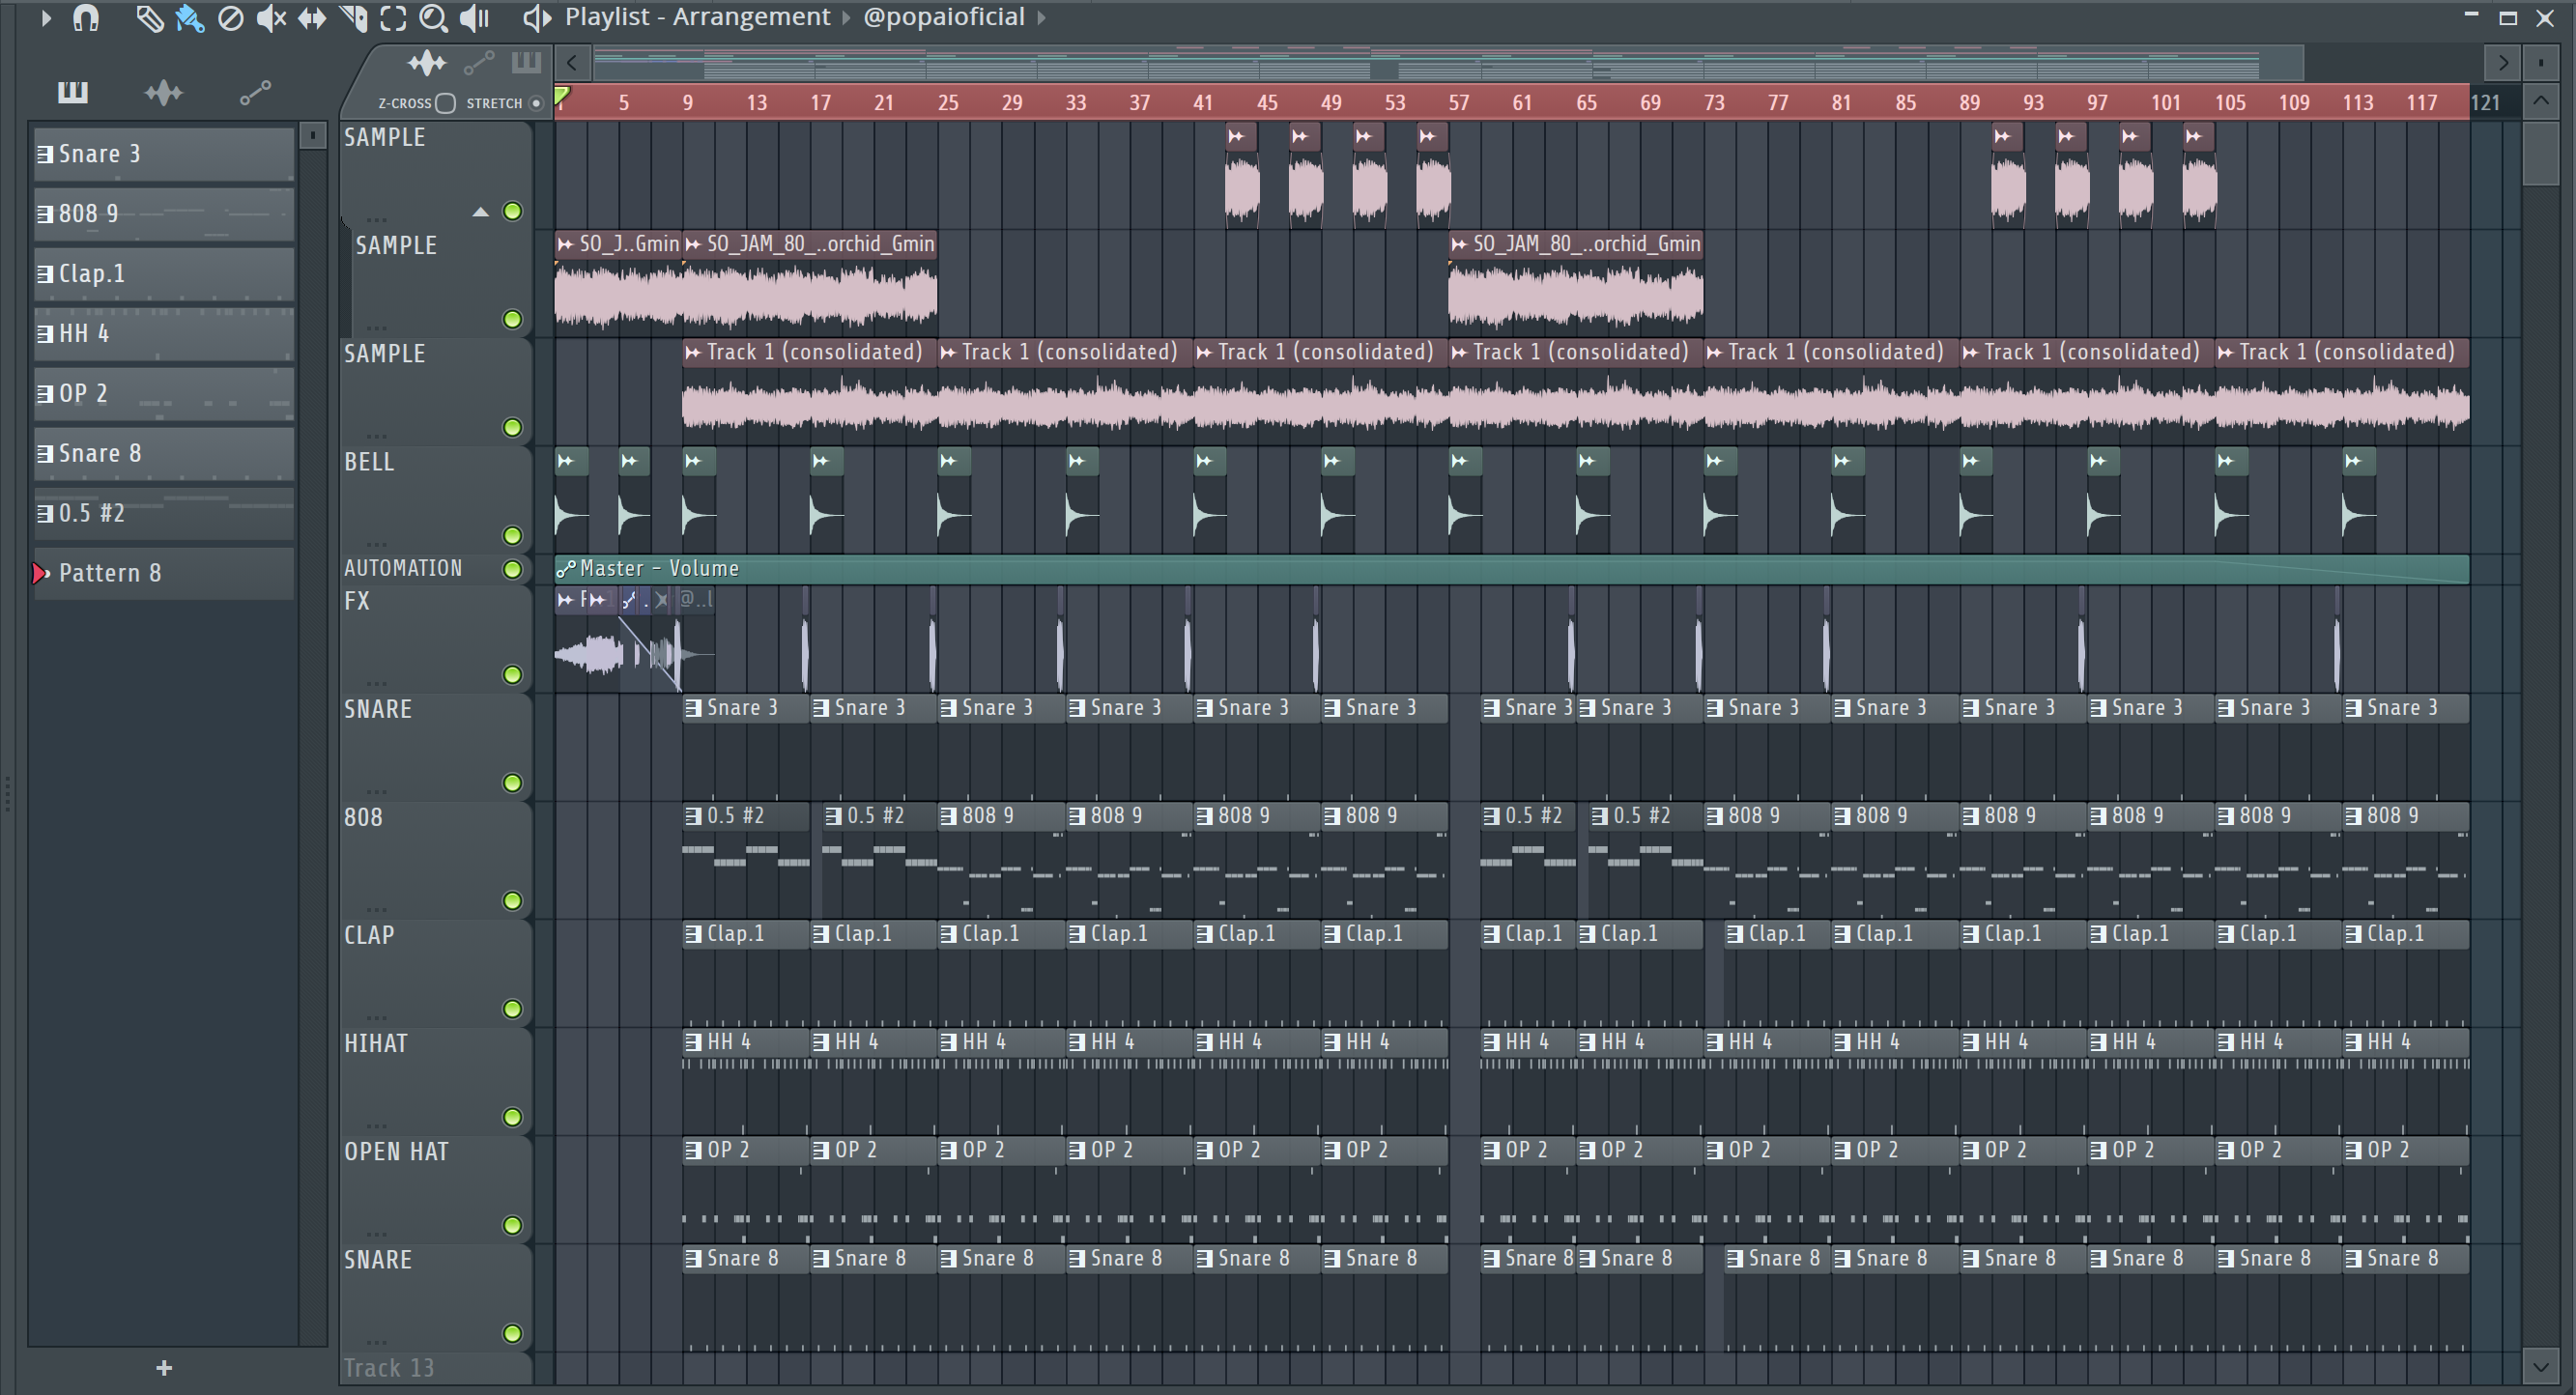Click the playlist overview minimap scrollbar
Viewport: 2576px width, 1395px height.
pyautogui.click(x=1449, y=63)
